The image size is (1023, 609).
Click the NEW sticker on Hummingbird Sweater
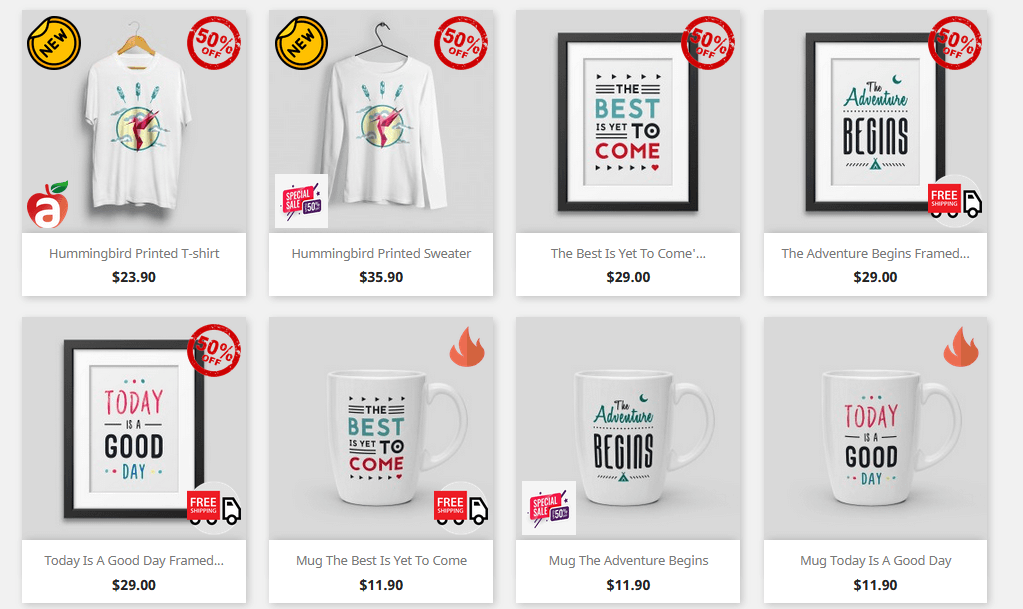(x=301, y=43)
